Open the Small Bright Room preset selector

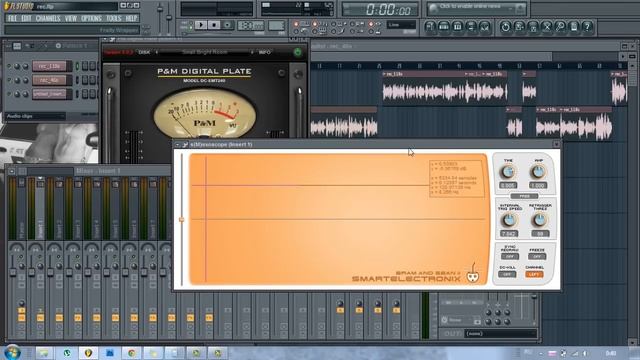[x=204, y=52]
